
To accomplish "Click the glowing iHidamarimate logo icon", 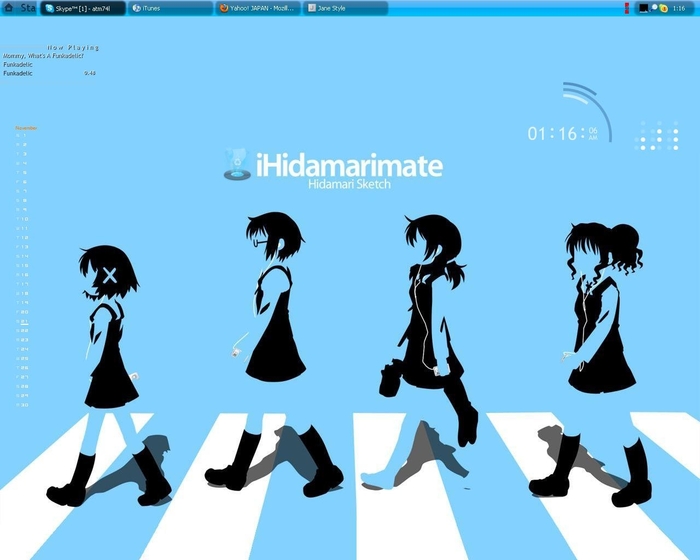I will (x=238, y=164).
